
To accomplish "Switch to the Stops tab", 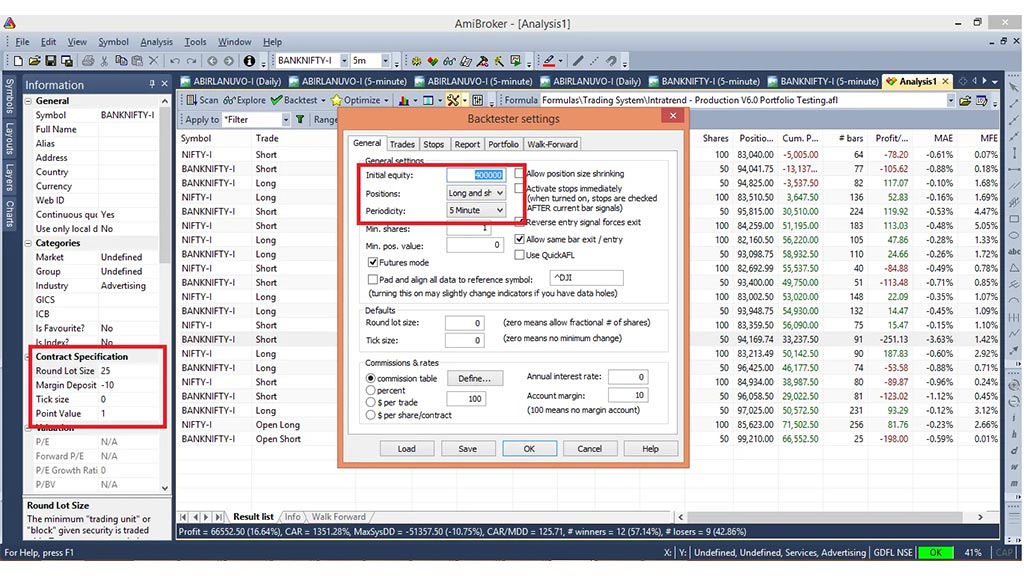I will (x=434, y=144).
